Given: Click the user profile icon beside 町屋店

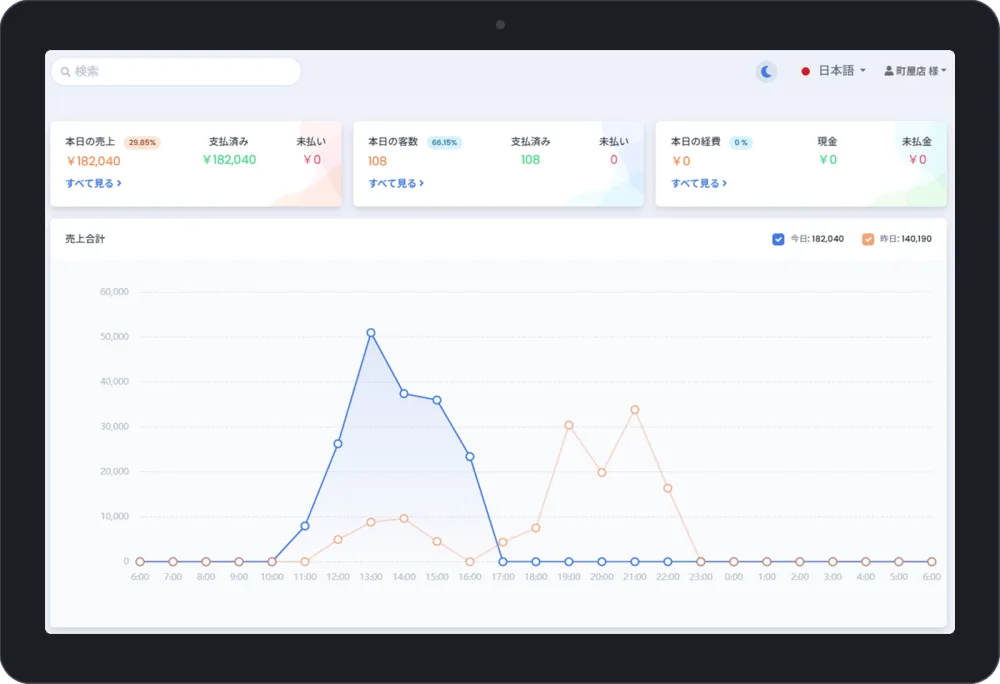Looking at the screenshot, I should point(888,71).
